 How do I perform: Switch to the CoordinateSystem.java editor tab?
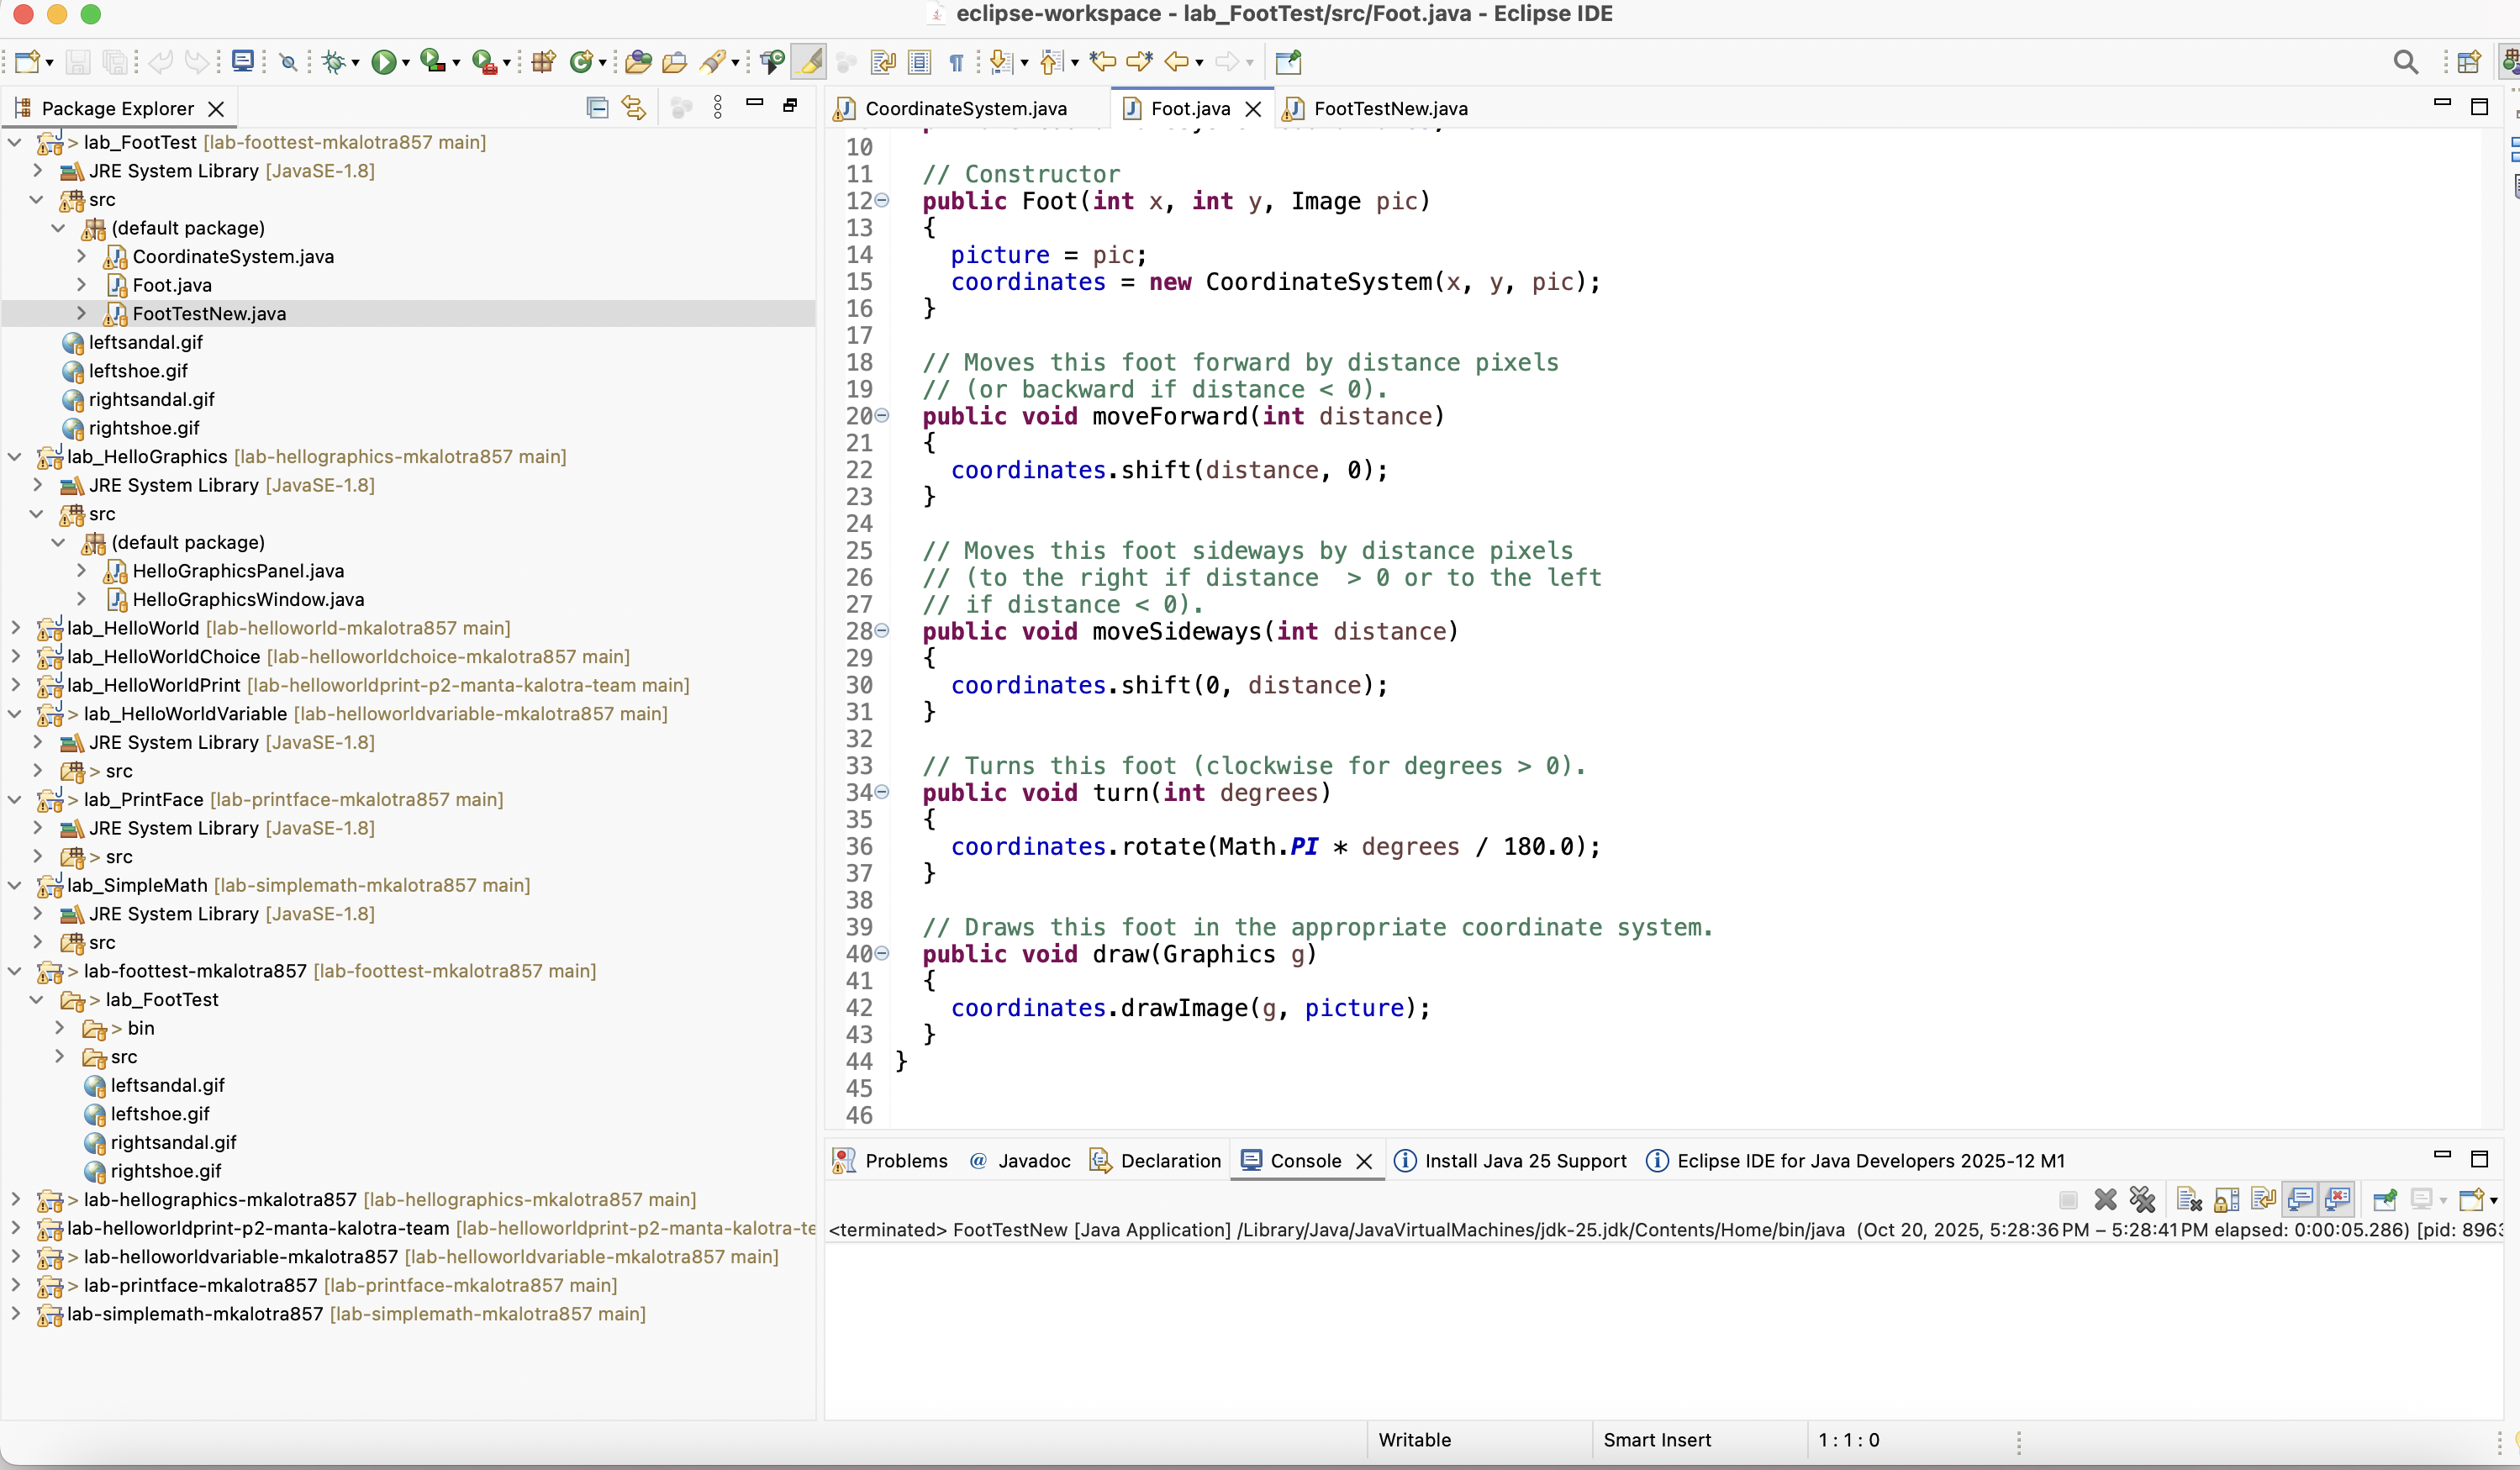(x=965, y=109)
